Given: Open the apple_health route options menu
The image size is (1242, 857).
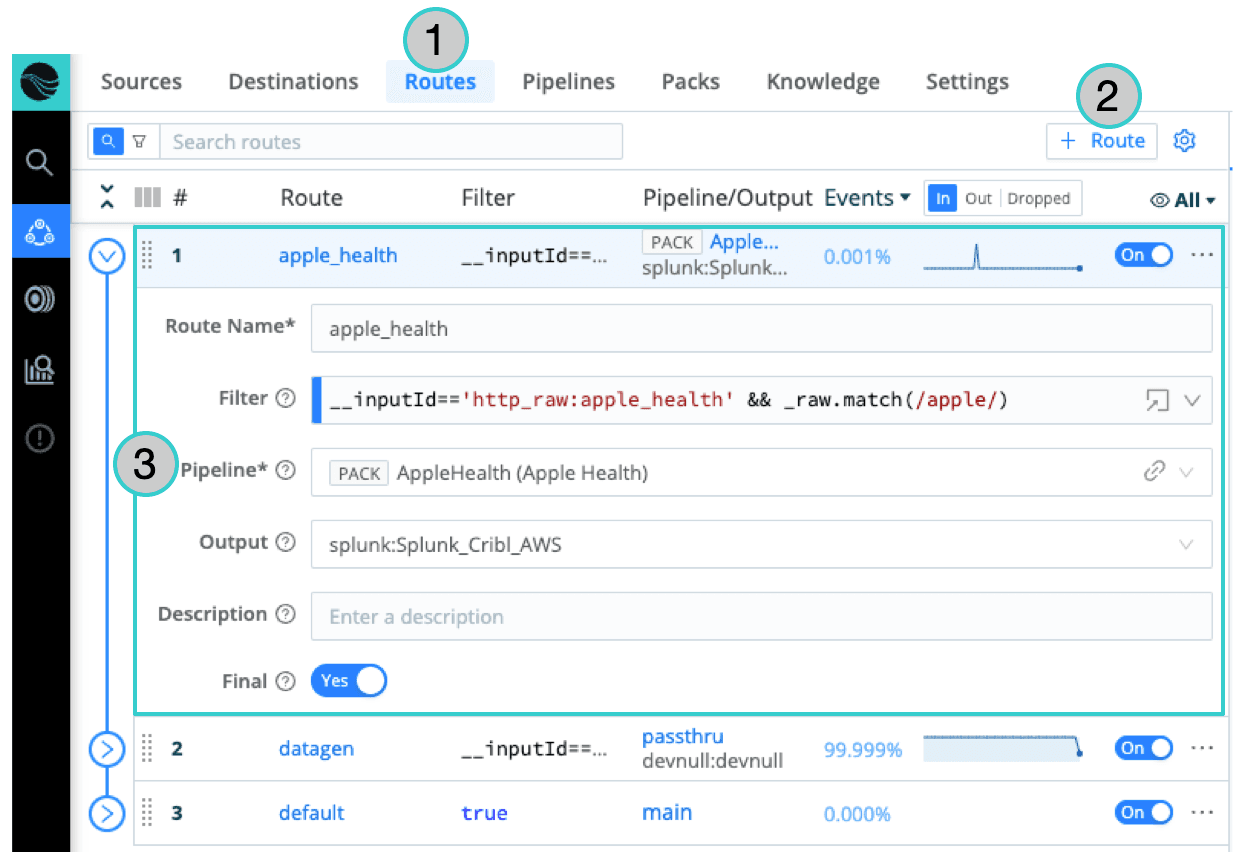Looking at the screenshot, I should (x=1201, y=255).
